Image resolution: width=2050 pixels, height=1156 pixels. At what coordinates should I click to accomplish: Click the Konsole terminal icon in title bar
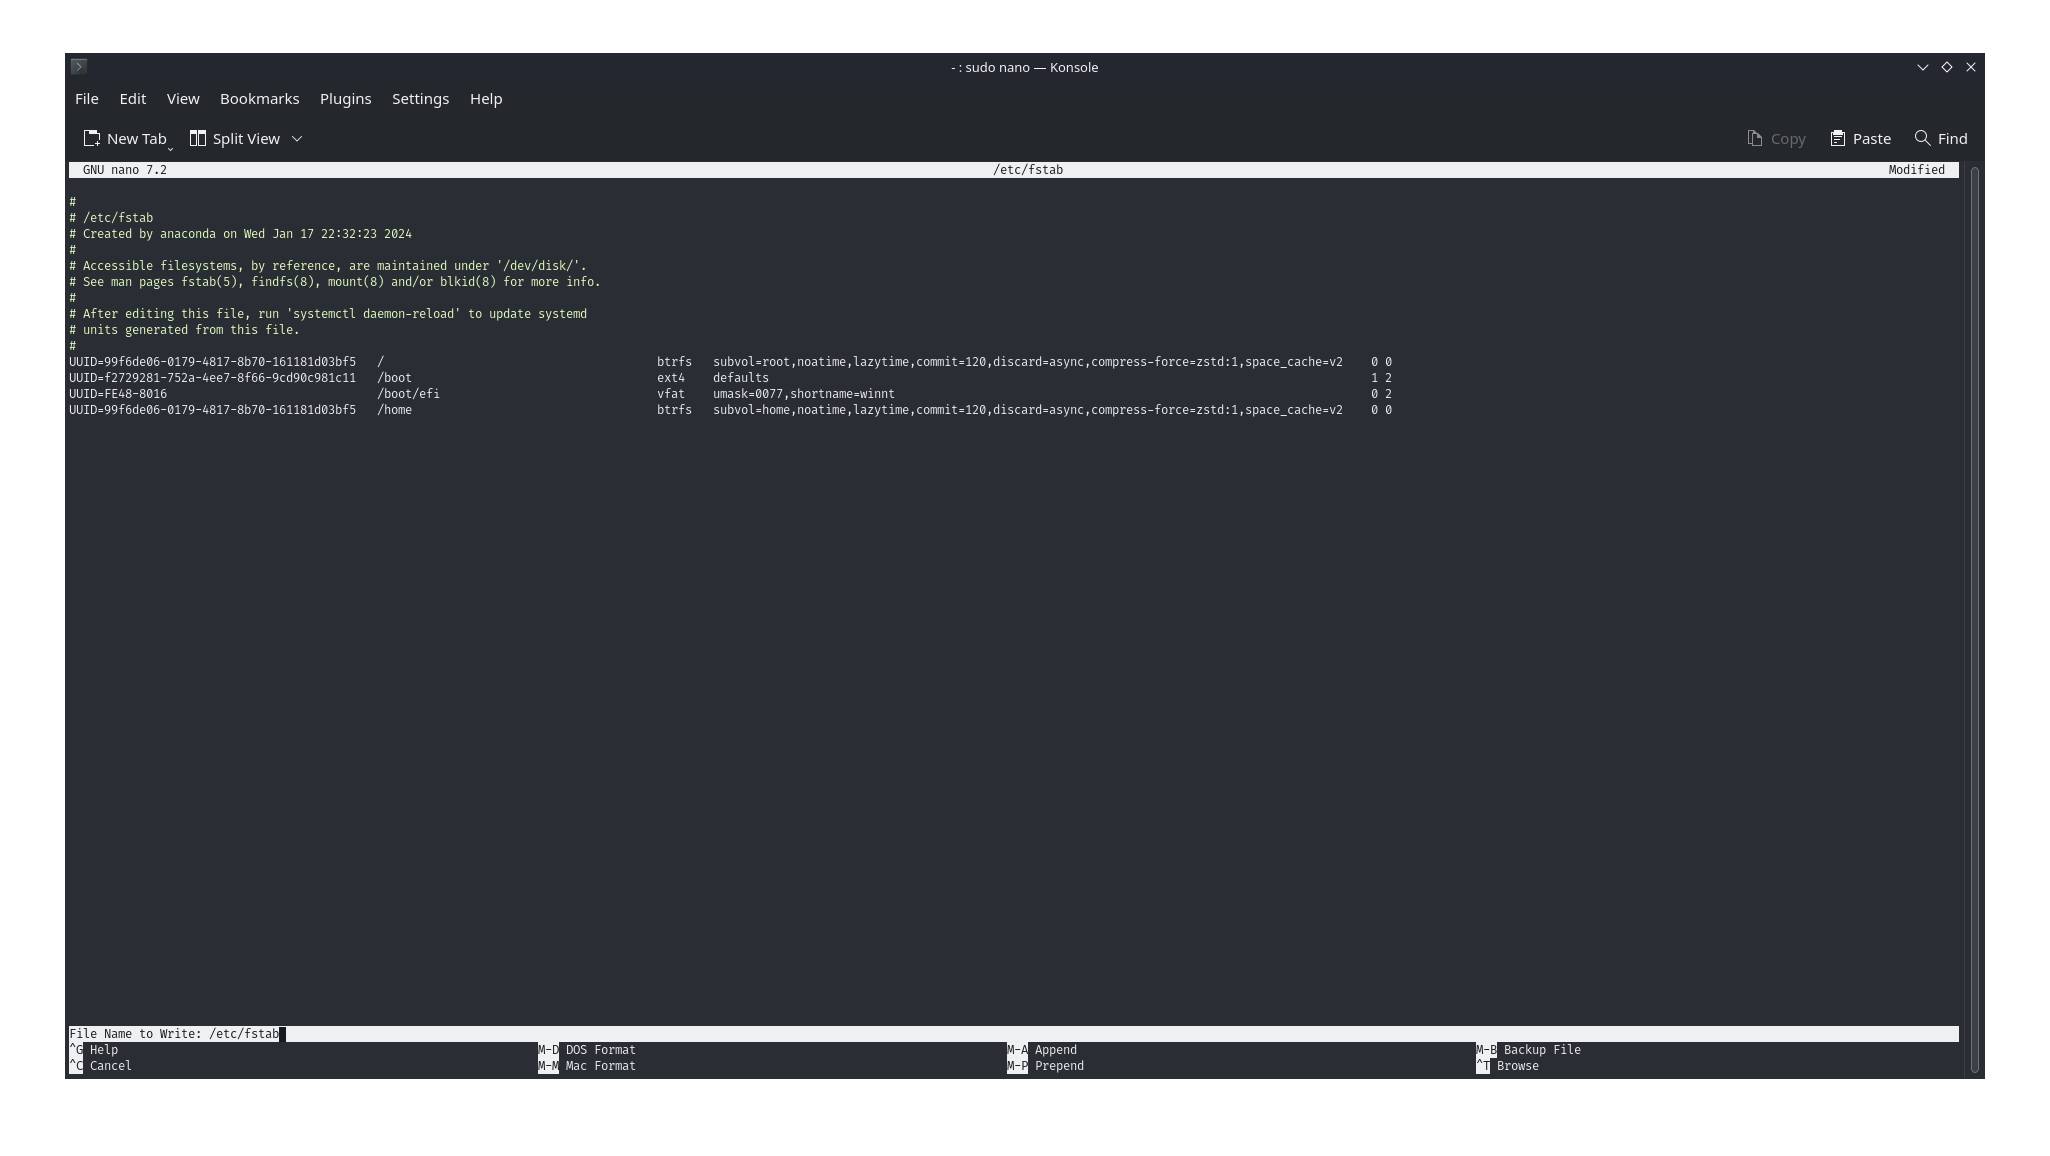point(79,66)
